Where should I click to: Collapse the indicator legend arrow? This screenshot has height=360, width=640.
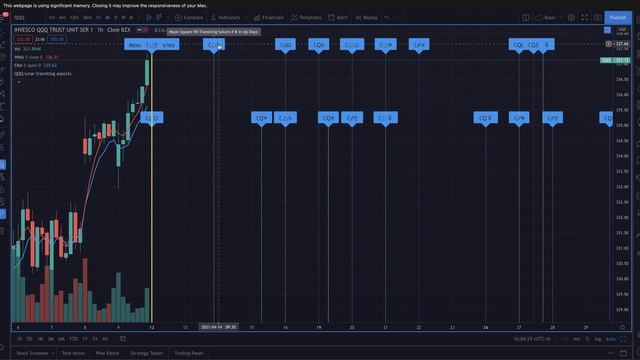[19, 82]
